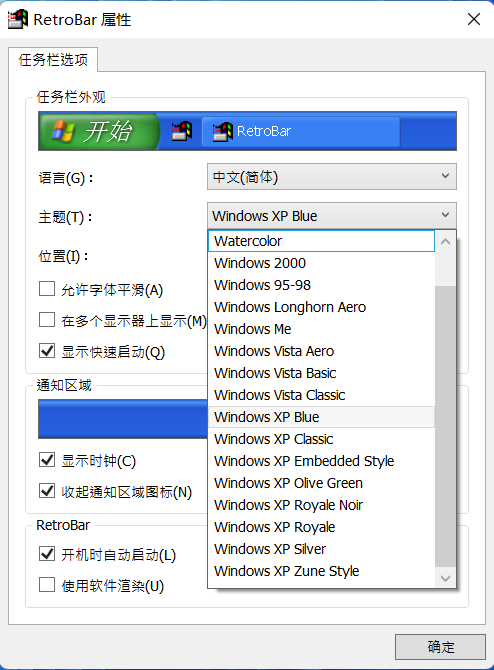Uncheck 开机时自动启动(L) option
The width and height of the screenshot is (494, 670).
pyautogui.click(x=47, y=554)
